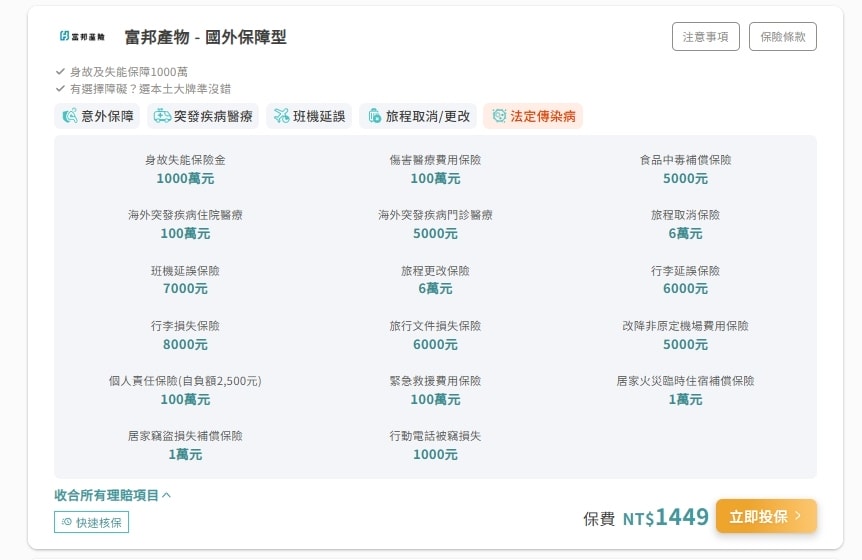Select the 突發疾病醫療 tag
The height and width of the screenshot is (560, 862).
click(x=203, y=116)
